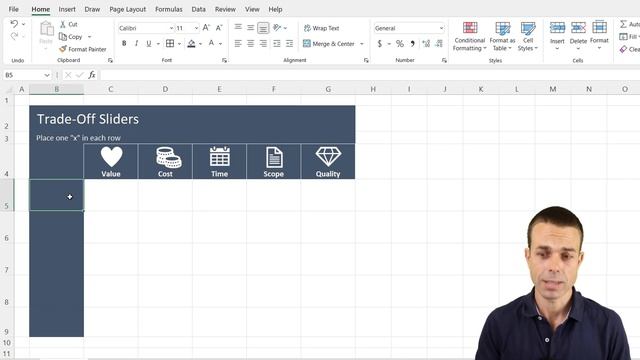Decrease font size with smaller A icon
The image size is (640, 360).
[219, 28]
